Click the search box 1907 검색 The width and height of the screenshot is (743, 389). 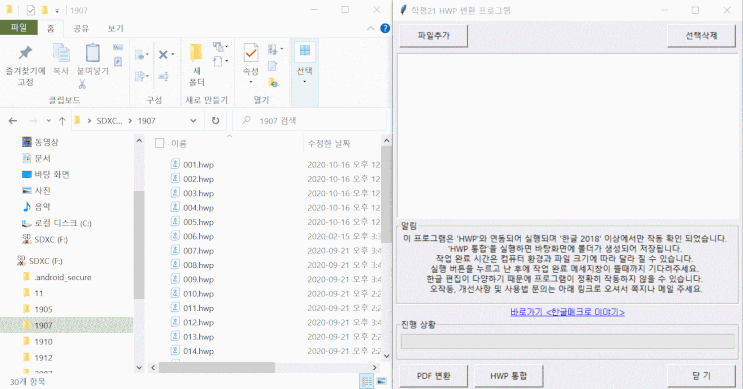(310, 121)
